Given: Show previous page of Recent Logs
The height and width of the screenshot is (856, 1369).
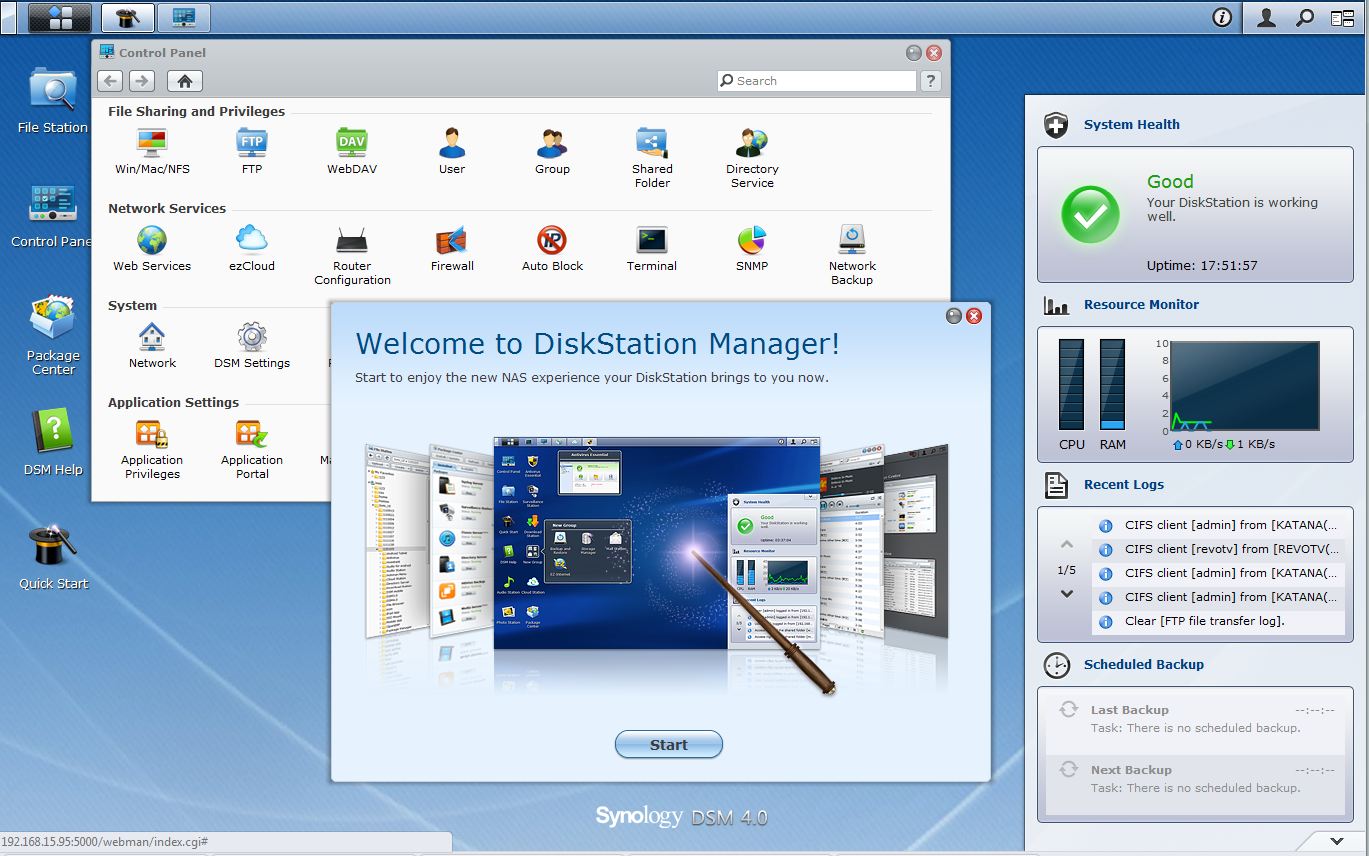Looking at the screenshot, I should click(x=1067, y=545).
